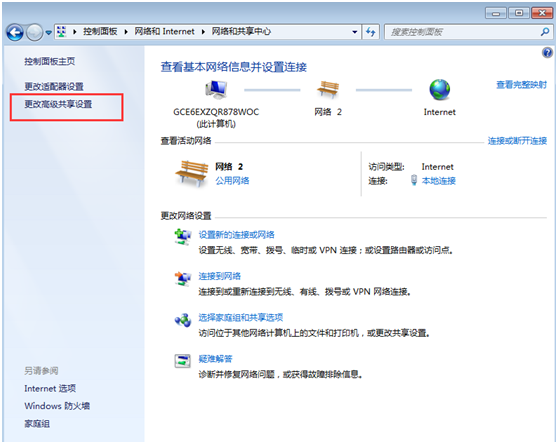Open the address bar history dropdown
This screenshot has width=558, height=444.
[x=355, y=32]
